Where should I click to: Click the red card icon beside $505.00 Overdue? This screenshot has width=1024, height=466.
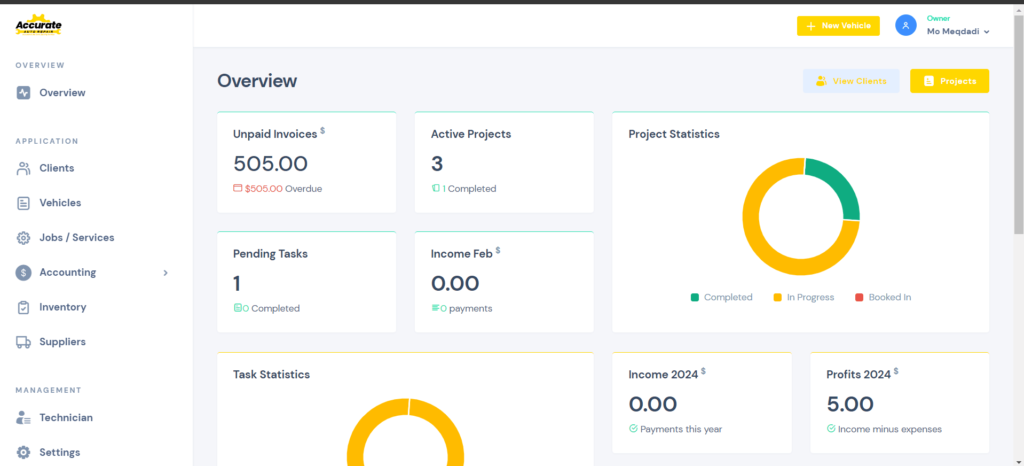point(238,189)
